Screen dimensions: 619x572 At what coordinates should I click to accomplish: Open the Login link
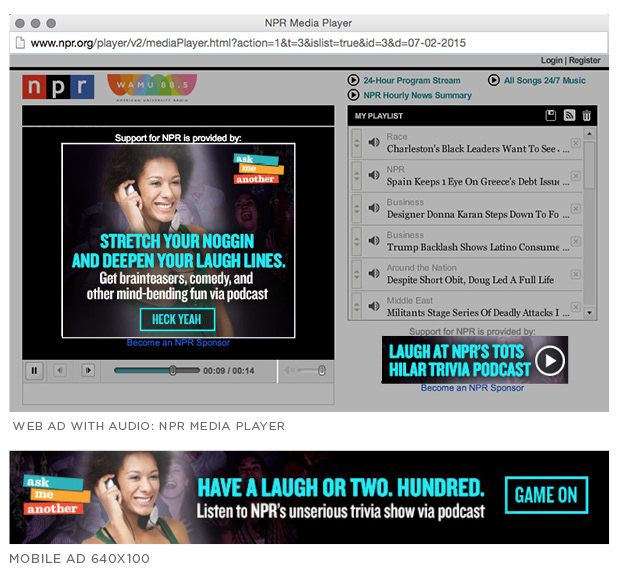coord(551,60)
